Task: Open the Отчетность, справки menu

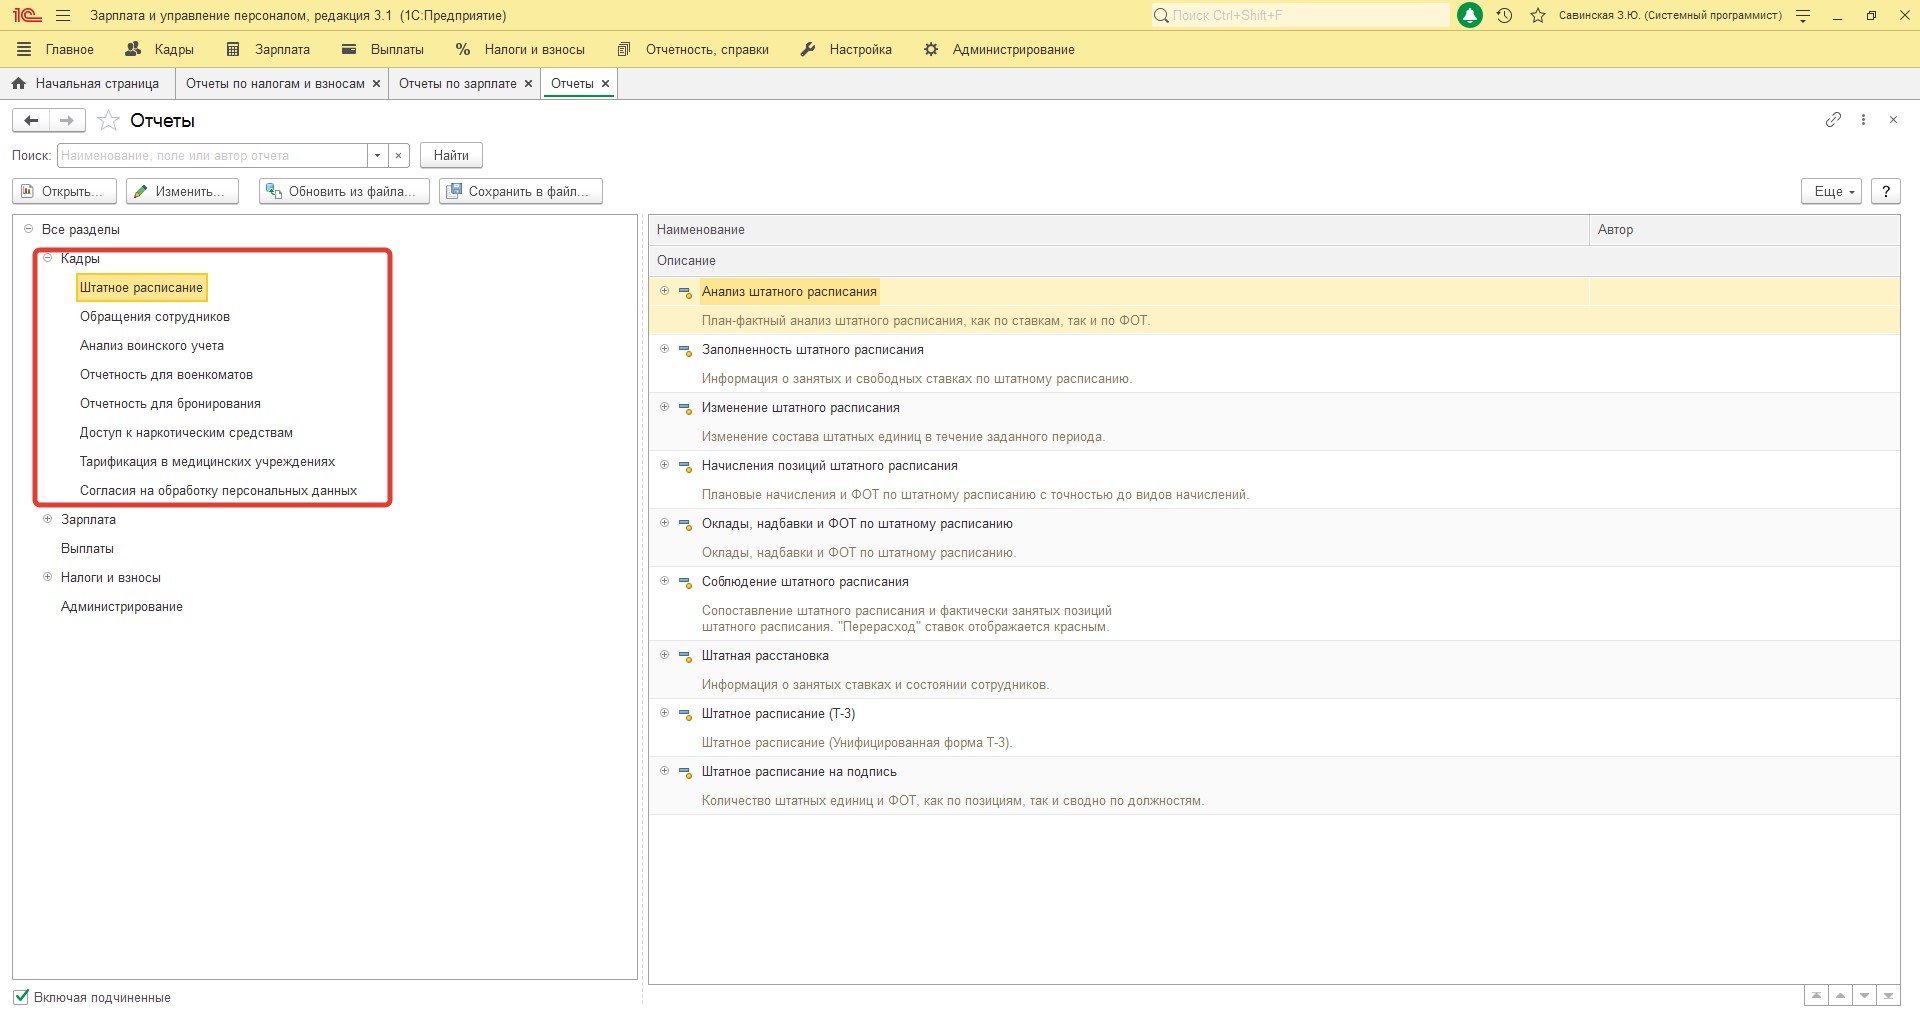Action: (x=693, y=49)
